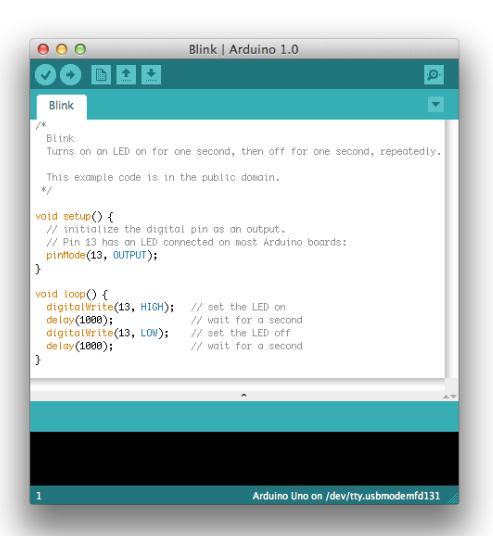Image resolution: width=493 pixels, height=536 pixels.
Task: Zoom the window with the green button
Action: coord(80,49)
